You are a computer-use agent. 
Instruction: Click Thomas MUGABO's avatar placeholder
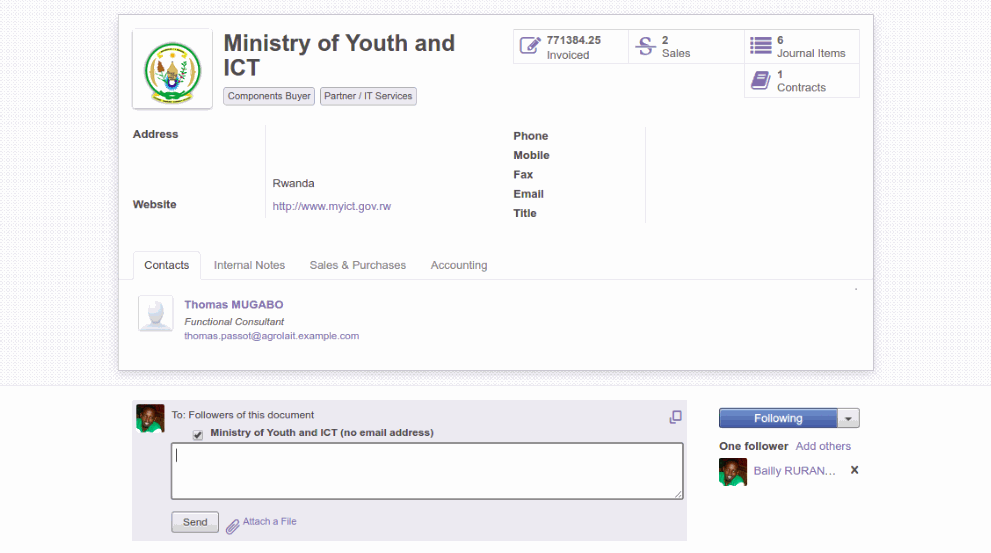coord(155,313)
